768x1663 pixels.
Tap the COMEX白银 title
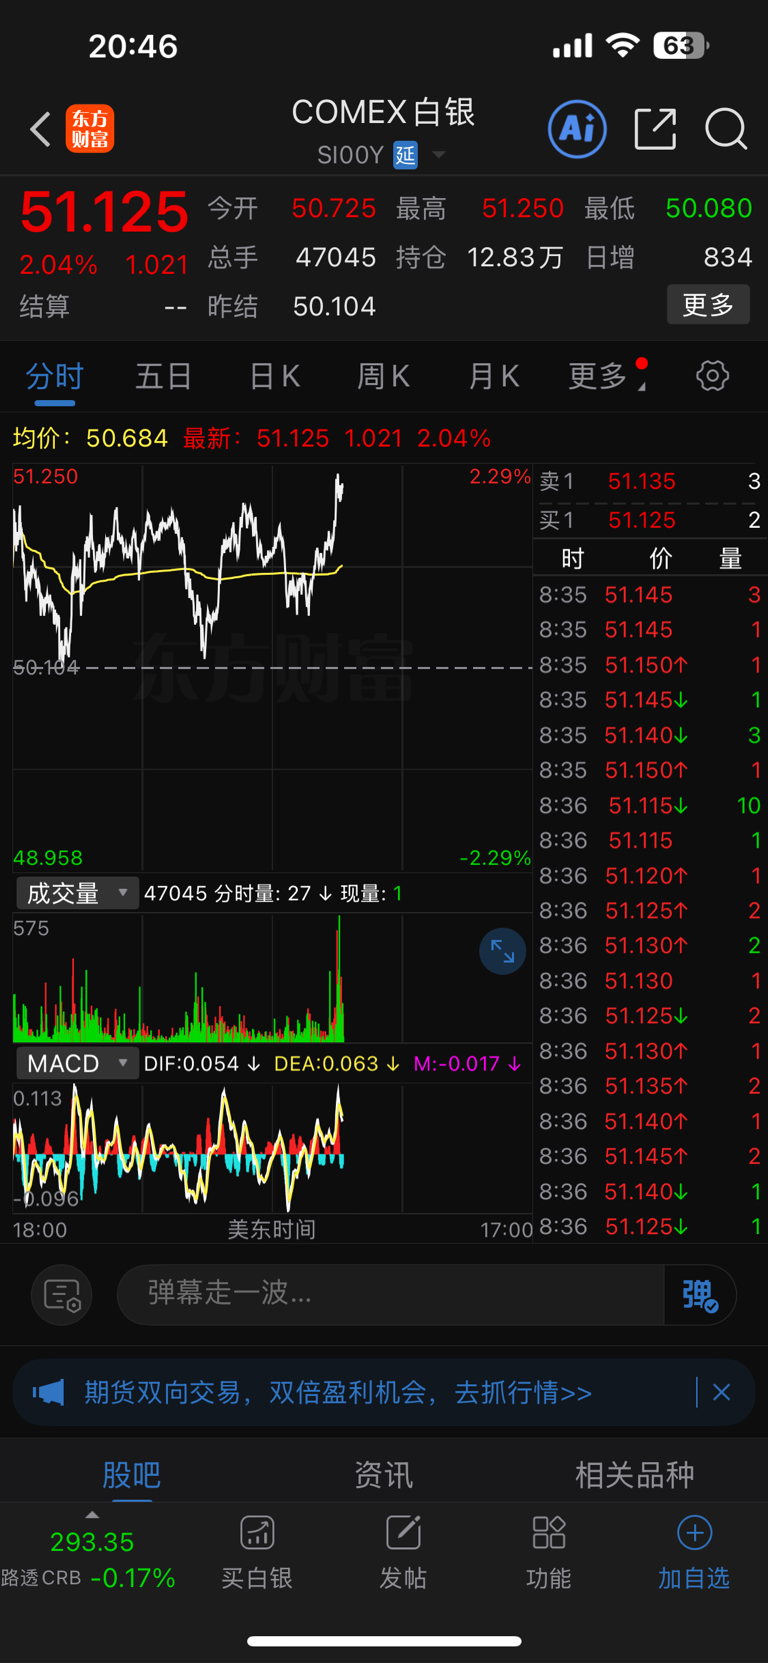(383, 112)
